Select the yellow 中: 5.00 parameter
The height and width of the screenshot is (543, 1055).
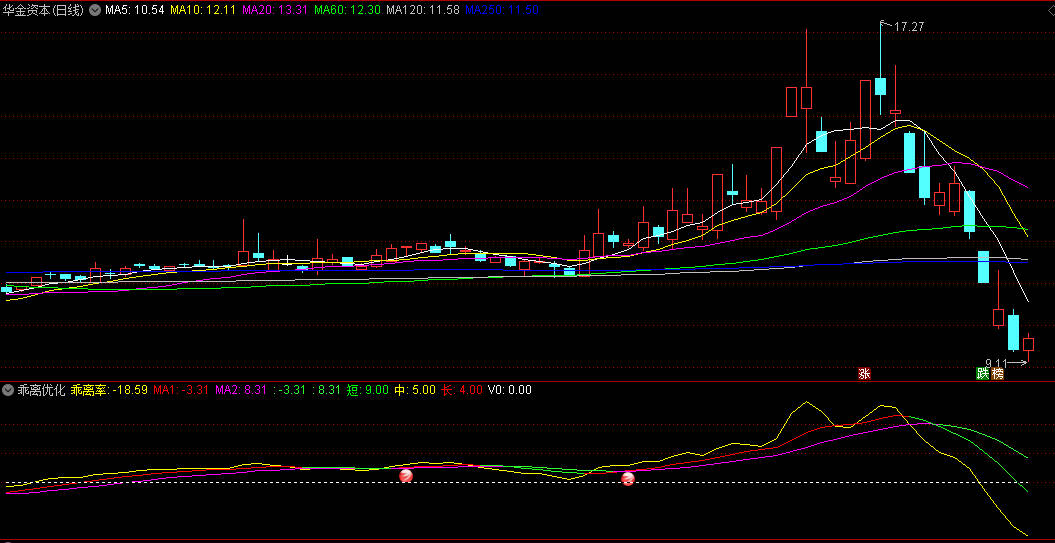point(415,390)
